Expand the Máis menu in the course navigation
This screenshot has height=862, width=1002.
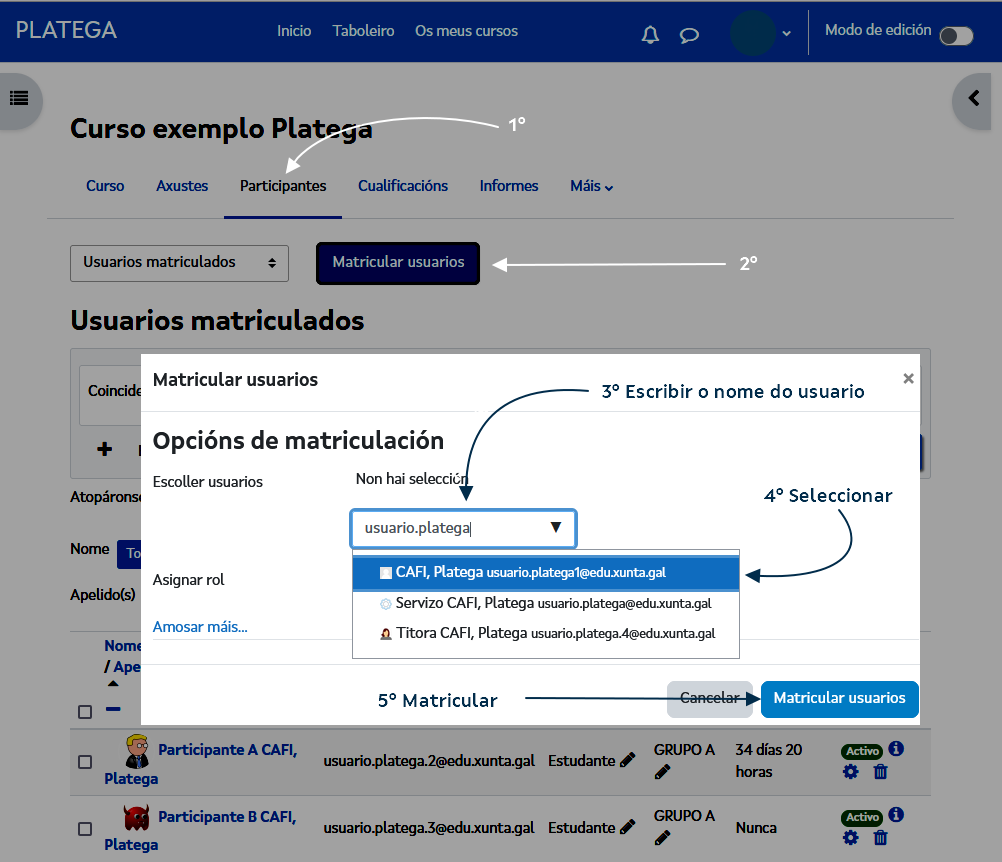[590, 186]
